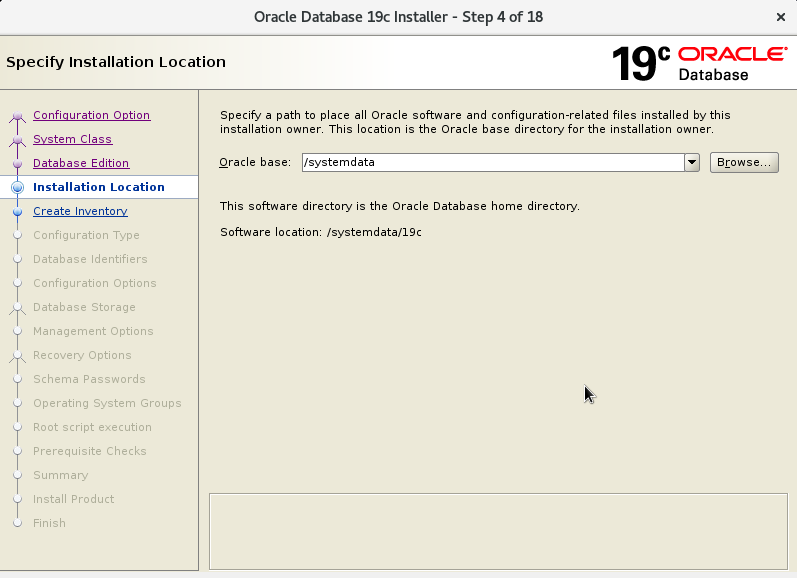Screen dimensions: 797x578
Task: Click the Create Inventory step bullet icon
Action: pos(17,211)
